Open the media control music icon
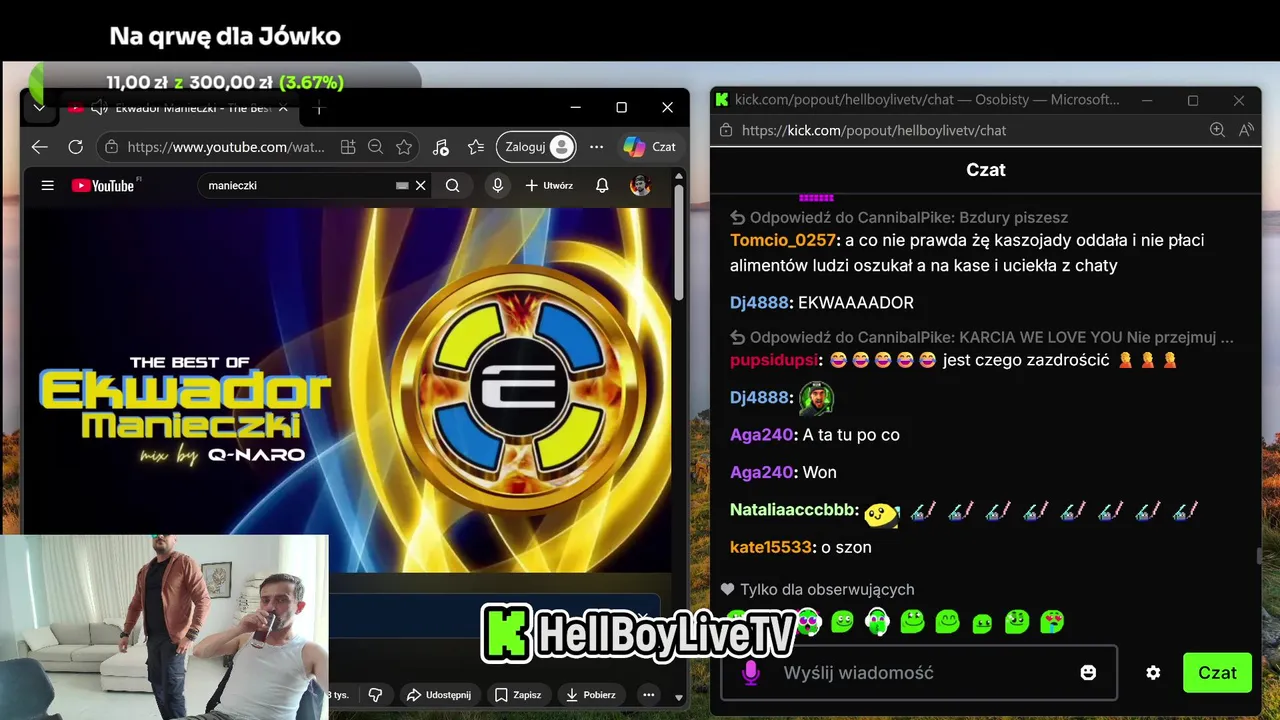Image resolution: width=1280 pixels, height=720 pixels. click(x=441, y=147)
